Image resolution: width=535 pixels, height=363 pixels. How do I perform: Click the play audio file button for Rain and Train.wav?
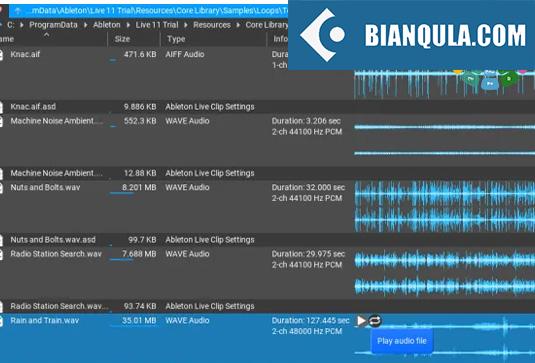[361, 321]
